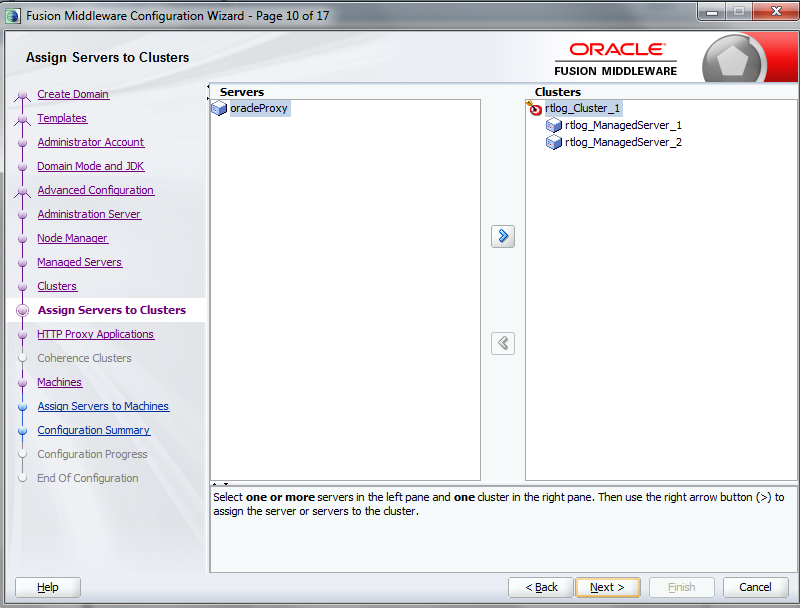Go to the Templates step

(62, 118)
